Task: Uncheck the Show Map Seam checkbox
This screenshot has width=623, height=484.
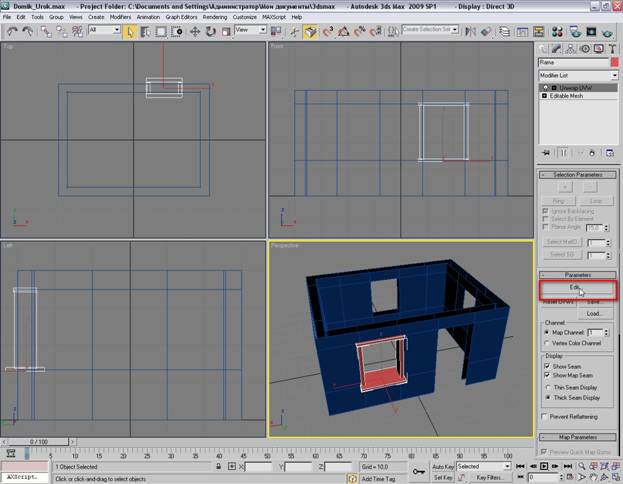Action: click(x=547, y=375)
